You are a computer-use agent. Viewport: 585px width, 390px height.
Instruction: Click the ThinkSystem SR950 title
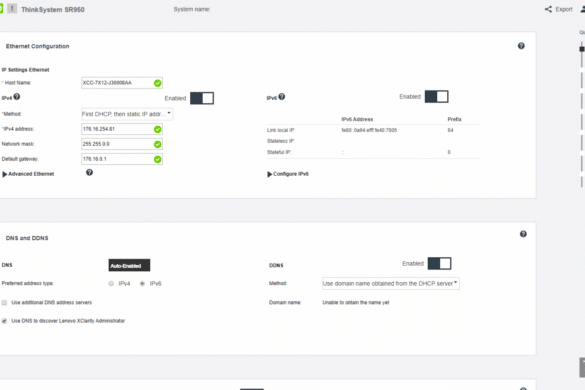tap(53, 10)
